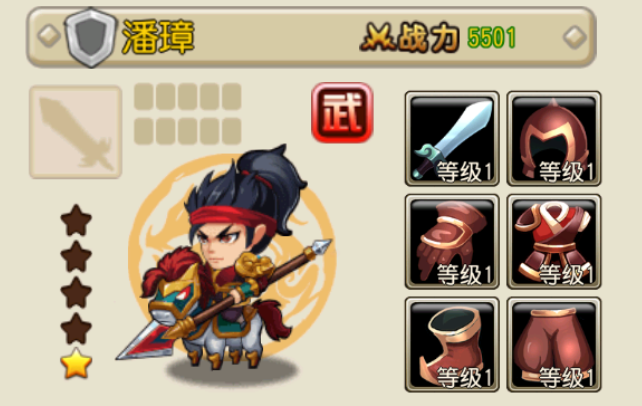The width and height of the screenshot is (642, 406).
Task: Open the red chest armor slot
Action: (554, 241)
